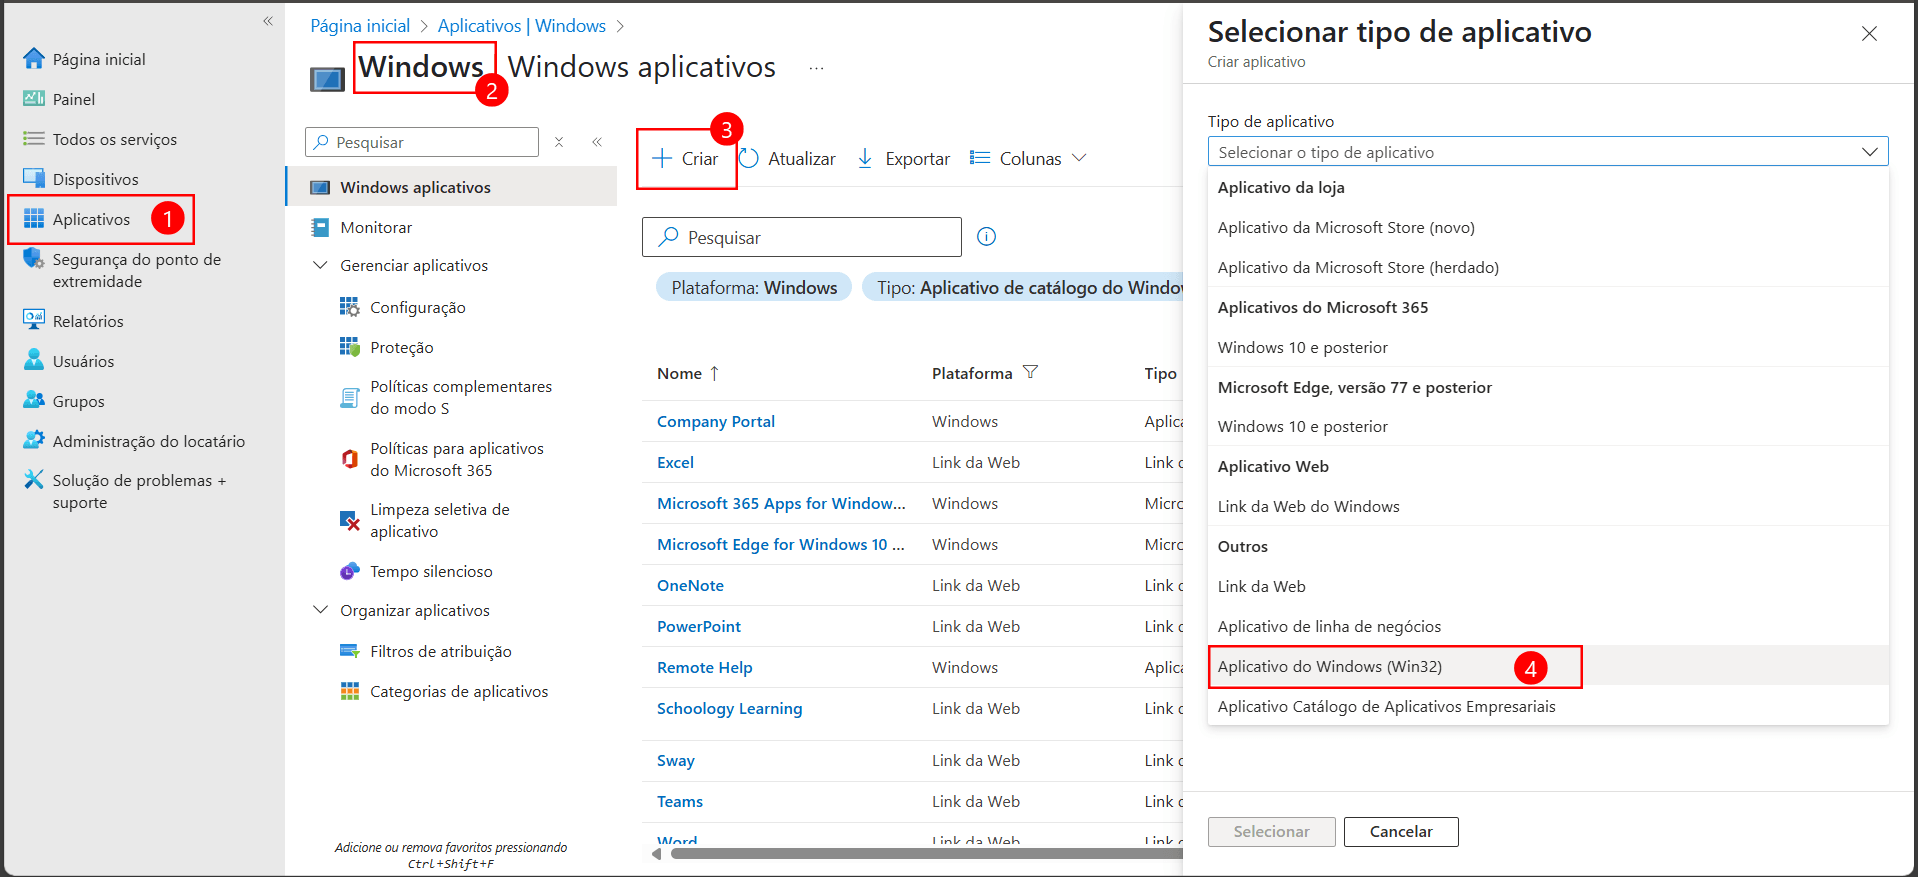This screenshot has height=877, width=1918.
Task: Choose Aplicativo Catálogo de Aplicativos Empresariais
Action: pos(1386,706)
